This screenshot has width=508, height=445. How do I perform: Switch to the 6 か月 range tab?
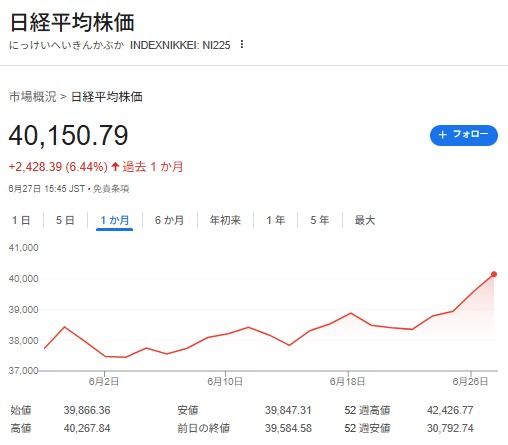click(169, 220)
